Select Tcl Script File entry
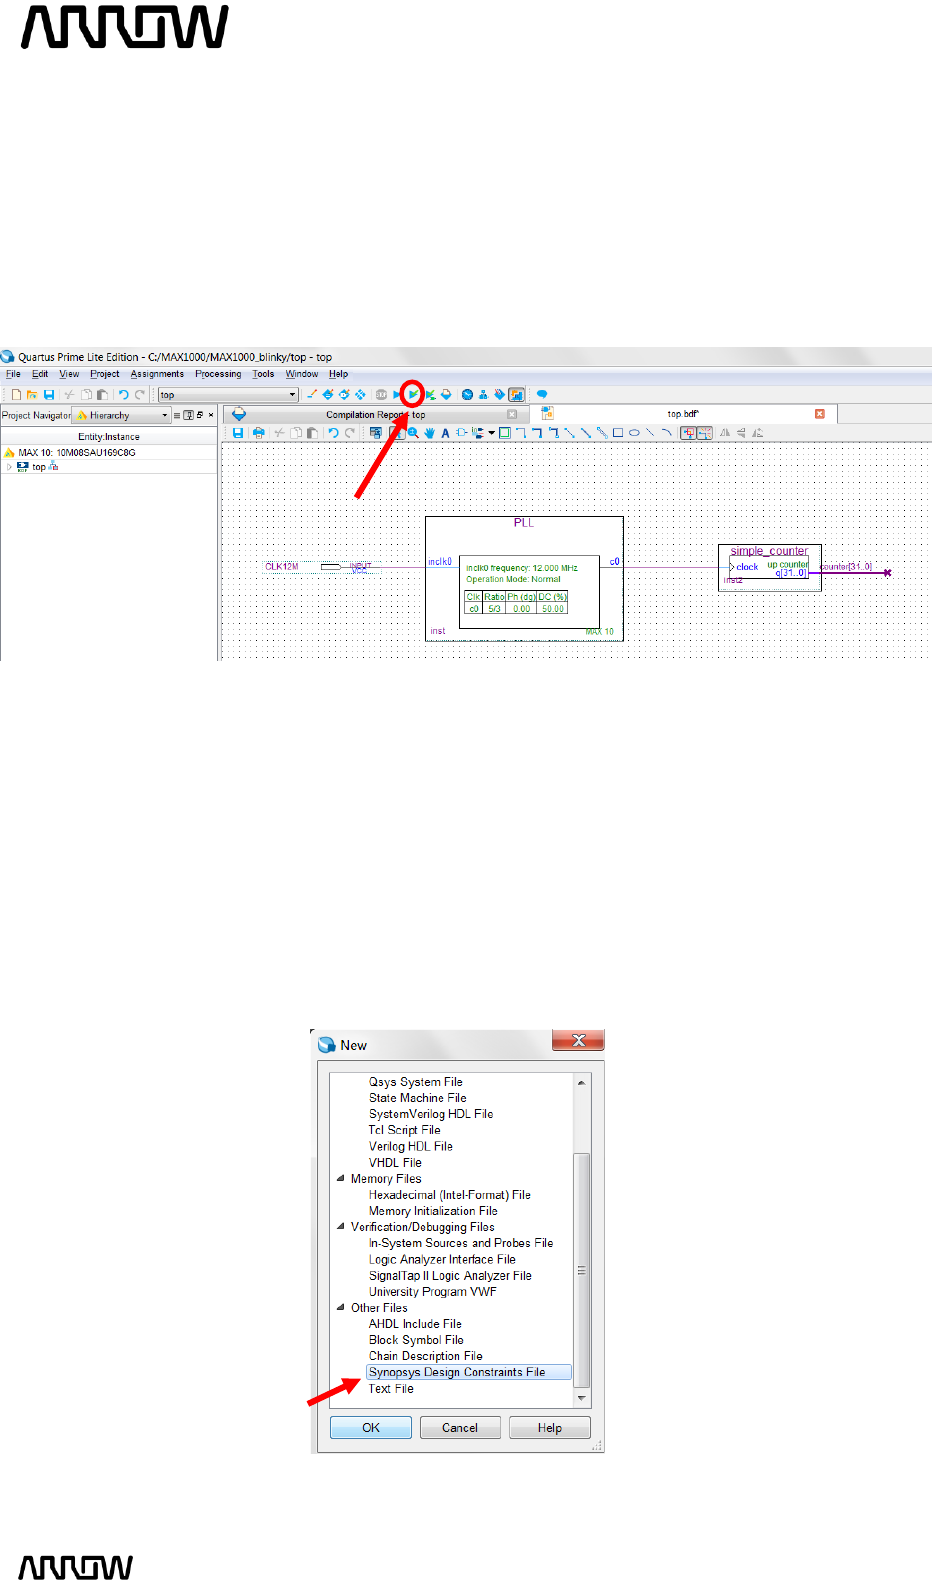This screenshot has height=1582, width=932. pos(404,1130)
